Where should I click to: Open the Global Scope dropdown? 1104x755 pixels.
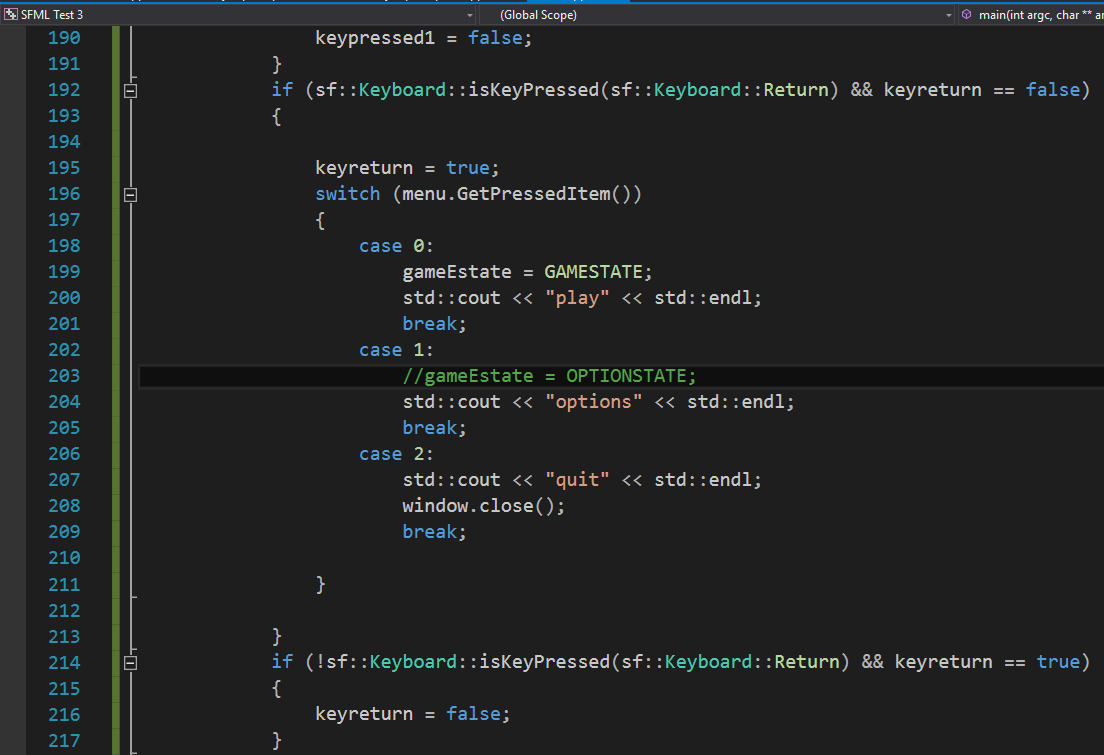pos(948,15)
